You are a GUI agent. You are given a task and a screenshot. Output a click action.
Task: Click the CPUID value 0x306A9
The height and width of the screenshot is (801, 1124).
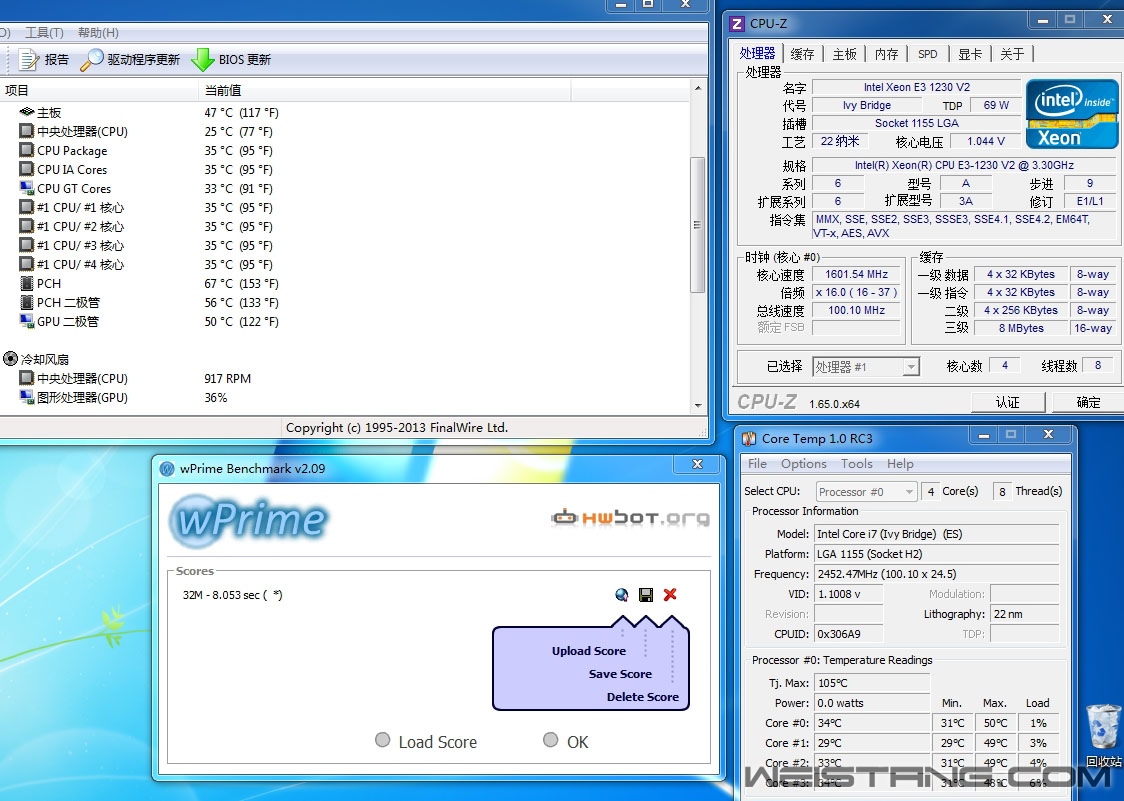click(x=849, y=634)
